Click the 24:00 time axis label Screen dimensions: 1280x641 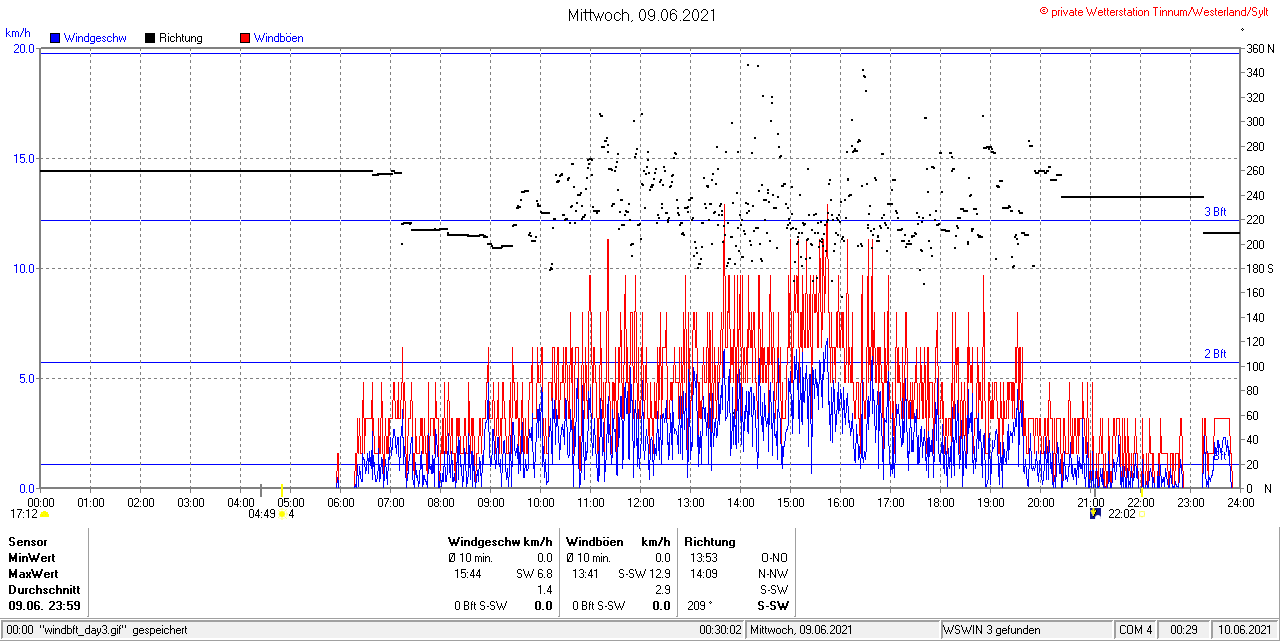point(1241,502)
